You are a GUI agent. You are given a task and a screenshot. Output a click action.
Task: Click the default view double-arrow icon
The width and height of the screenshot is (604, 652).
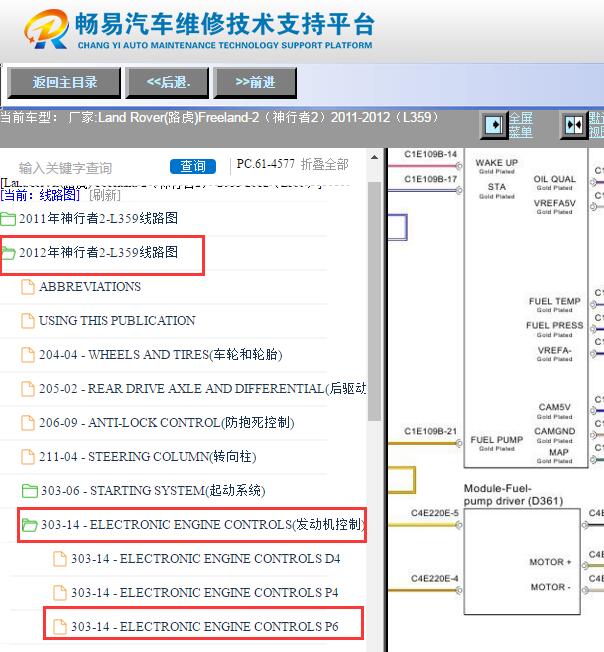click(x=574, y=125)
